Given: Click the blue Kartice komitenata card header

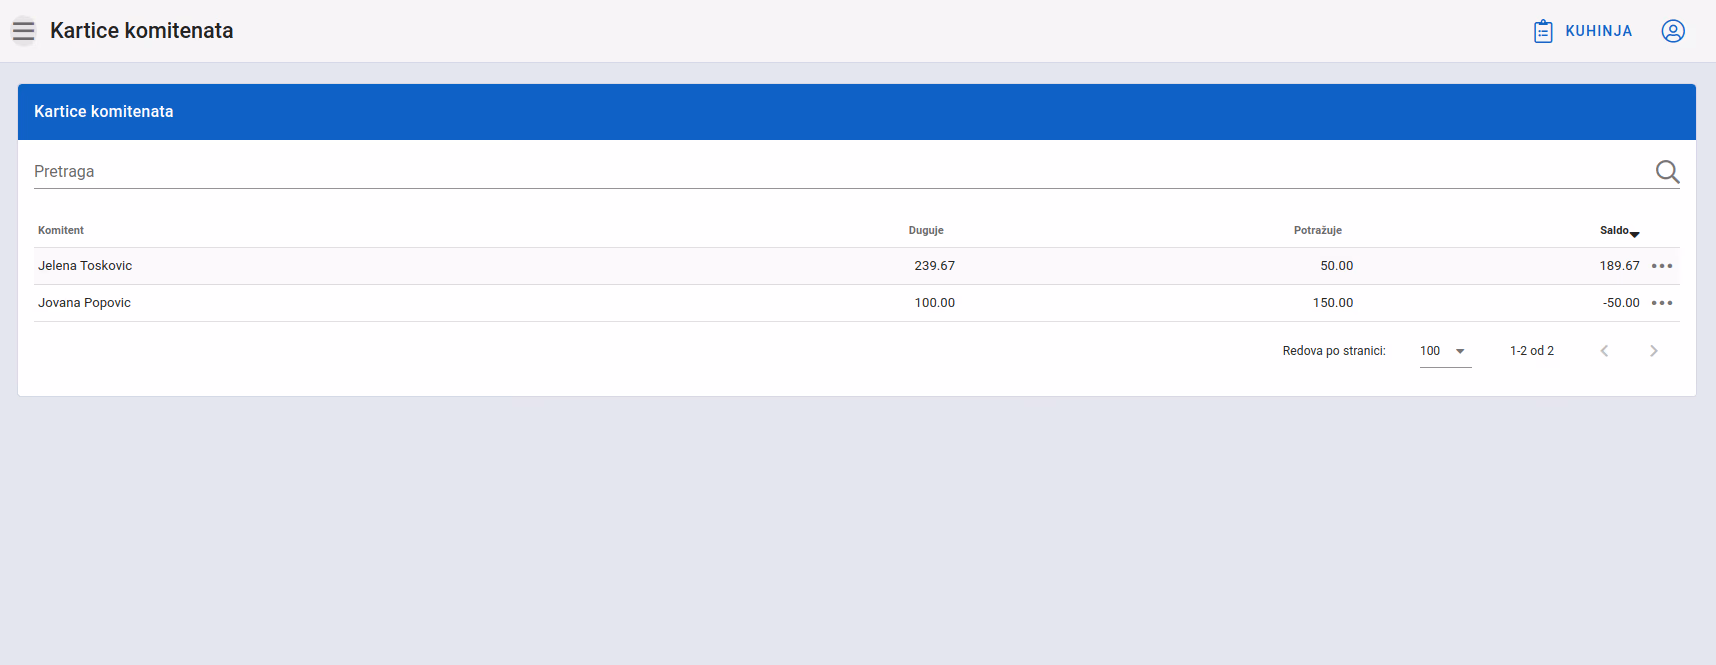Looking at the screenshot, I should pyautogui.click(x=857, y=112).
